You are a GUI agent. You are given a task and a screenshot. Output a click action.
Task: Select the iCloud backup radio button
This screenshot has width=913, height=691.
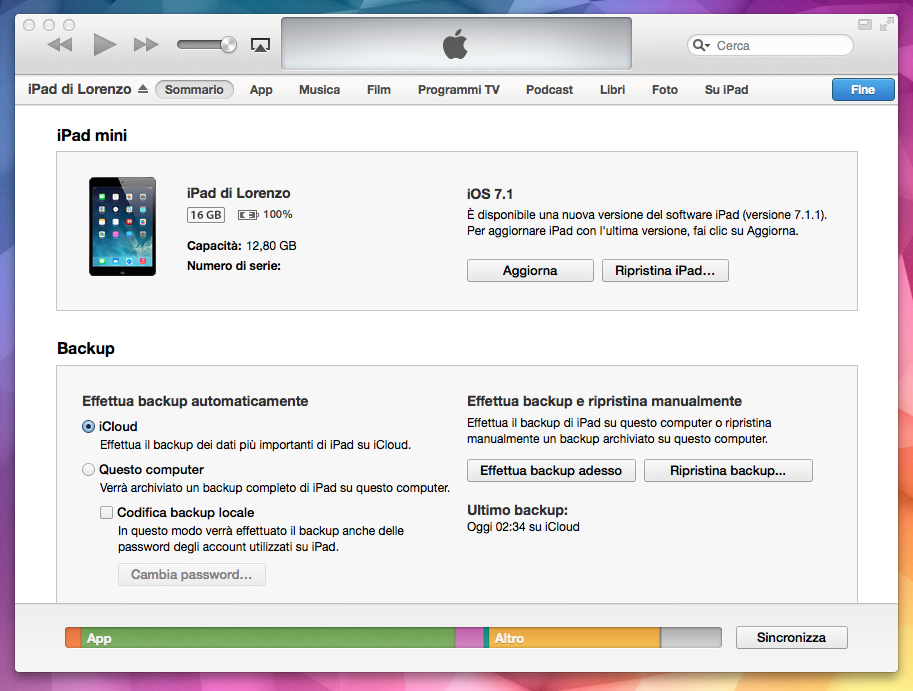pos(88,427)
